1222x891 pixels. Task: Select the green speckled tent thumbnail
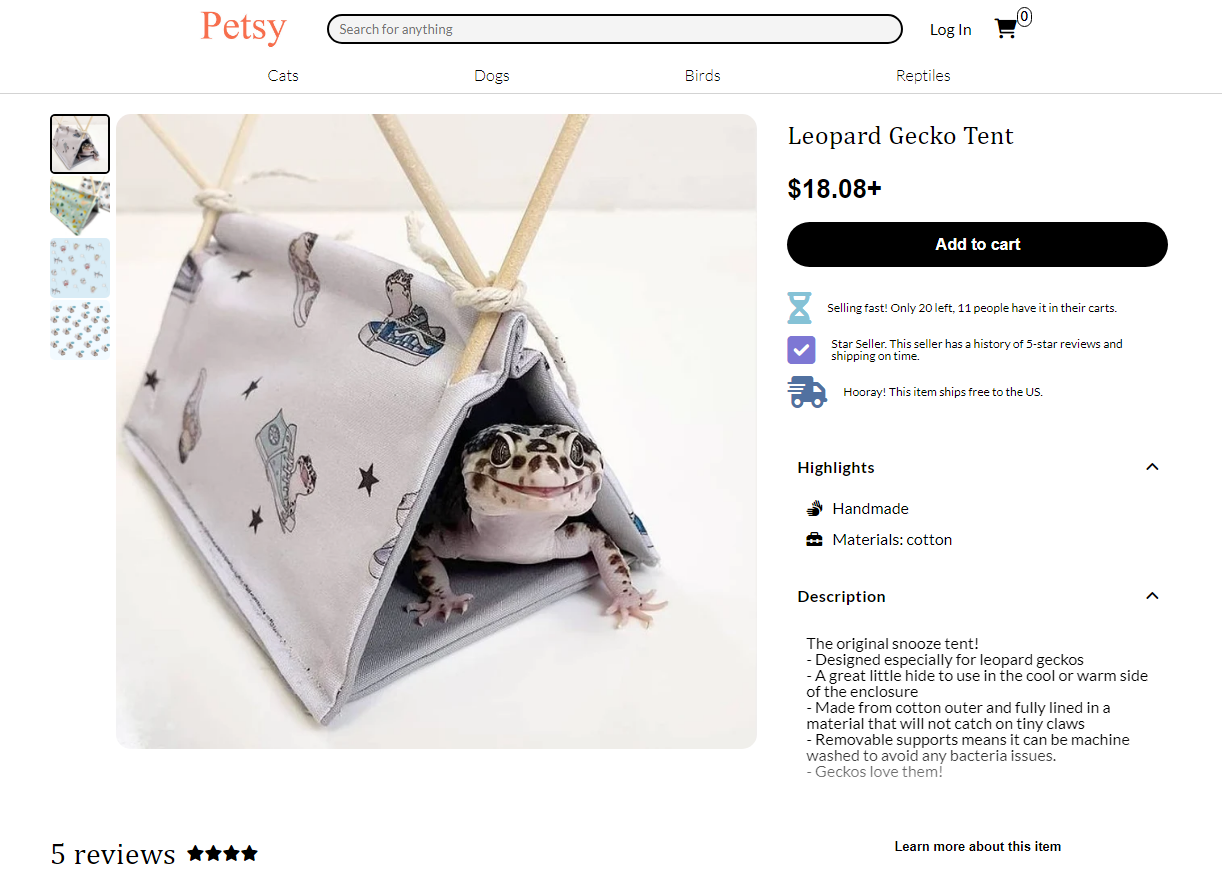point(80,206)
